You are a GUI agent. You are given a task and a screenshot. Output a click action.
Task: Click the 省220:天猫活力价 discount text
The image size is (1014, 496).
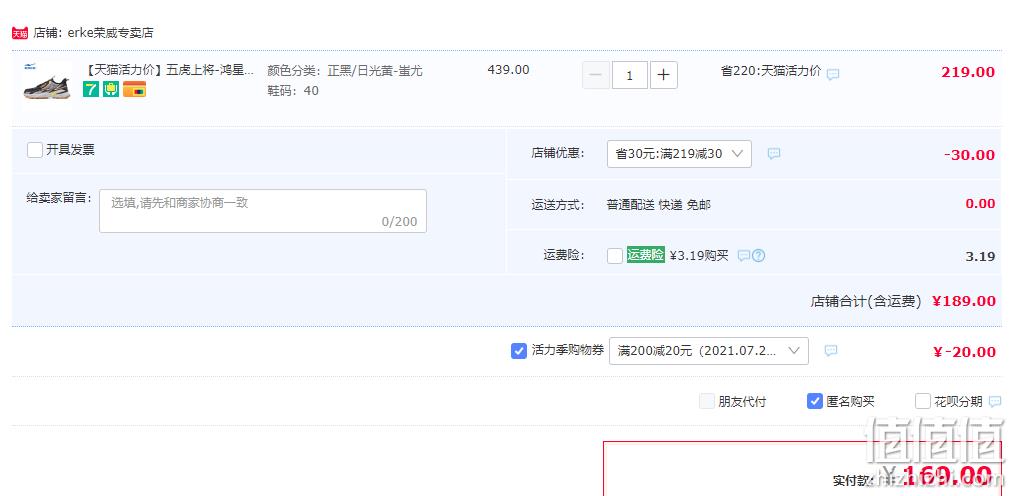coord(771,71)
